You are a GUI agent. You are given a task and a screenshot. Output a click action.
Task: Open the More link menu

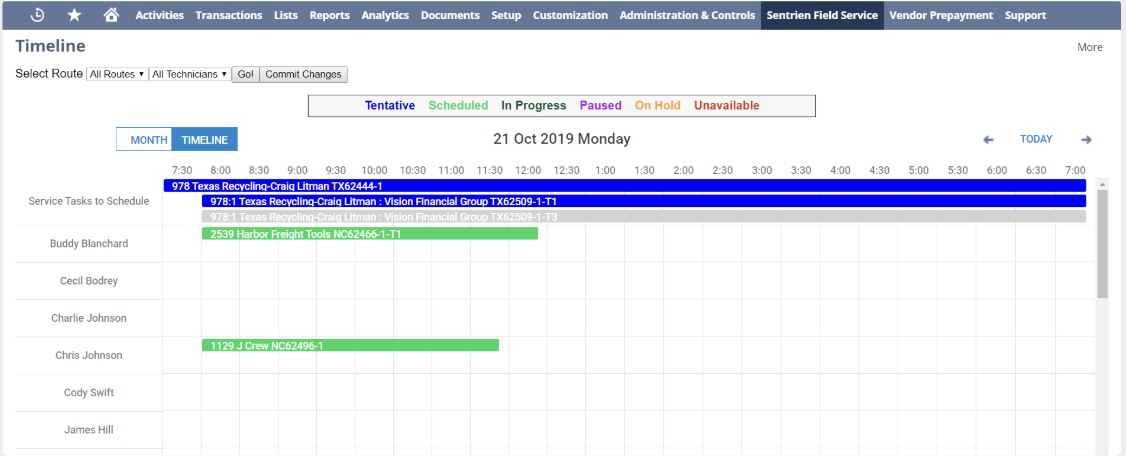coord(1089,47)
